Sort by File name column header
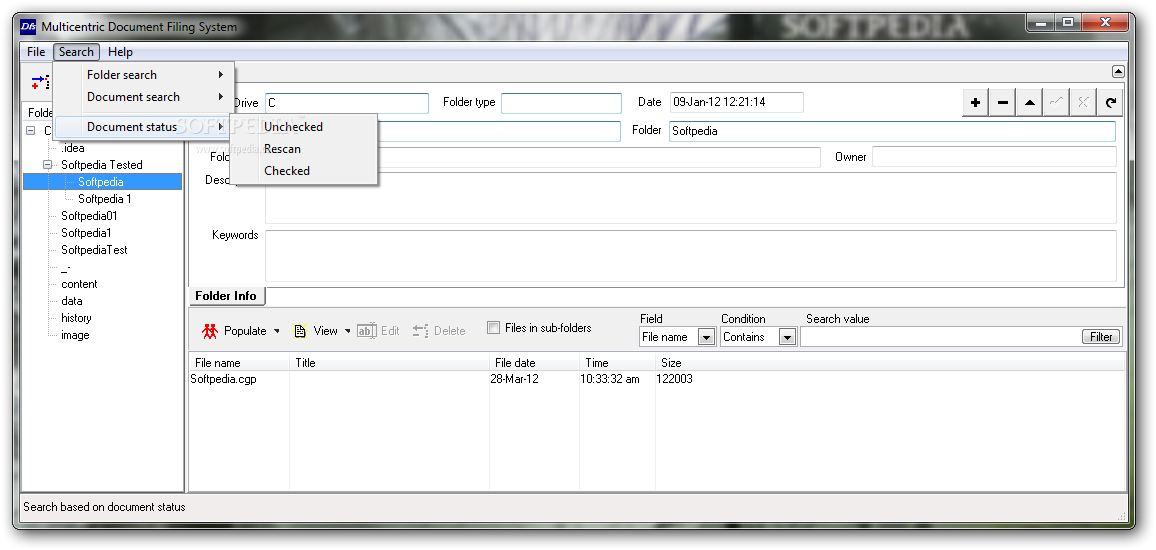This screenshot has width=1156, height=550. (240, 363)
